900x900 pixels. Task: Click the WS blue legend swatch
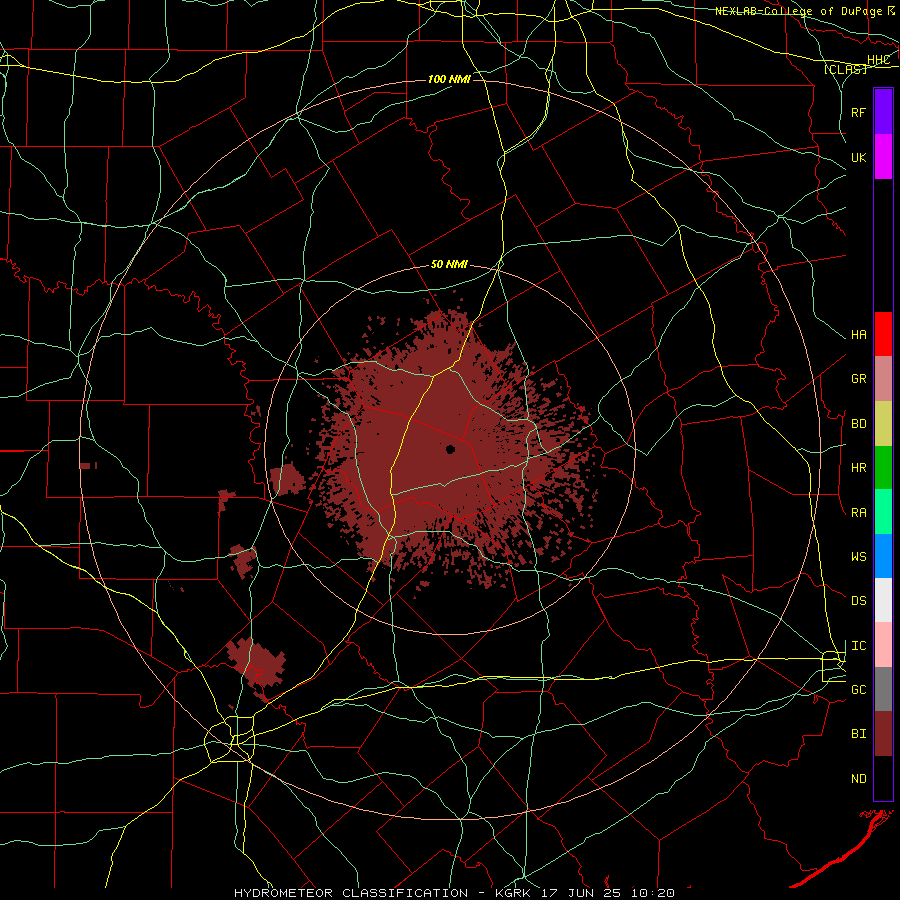pos(883,556)
